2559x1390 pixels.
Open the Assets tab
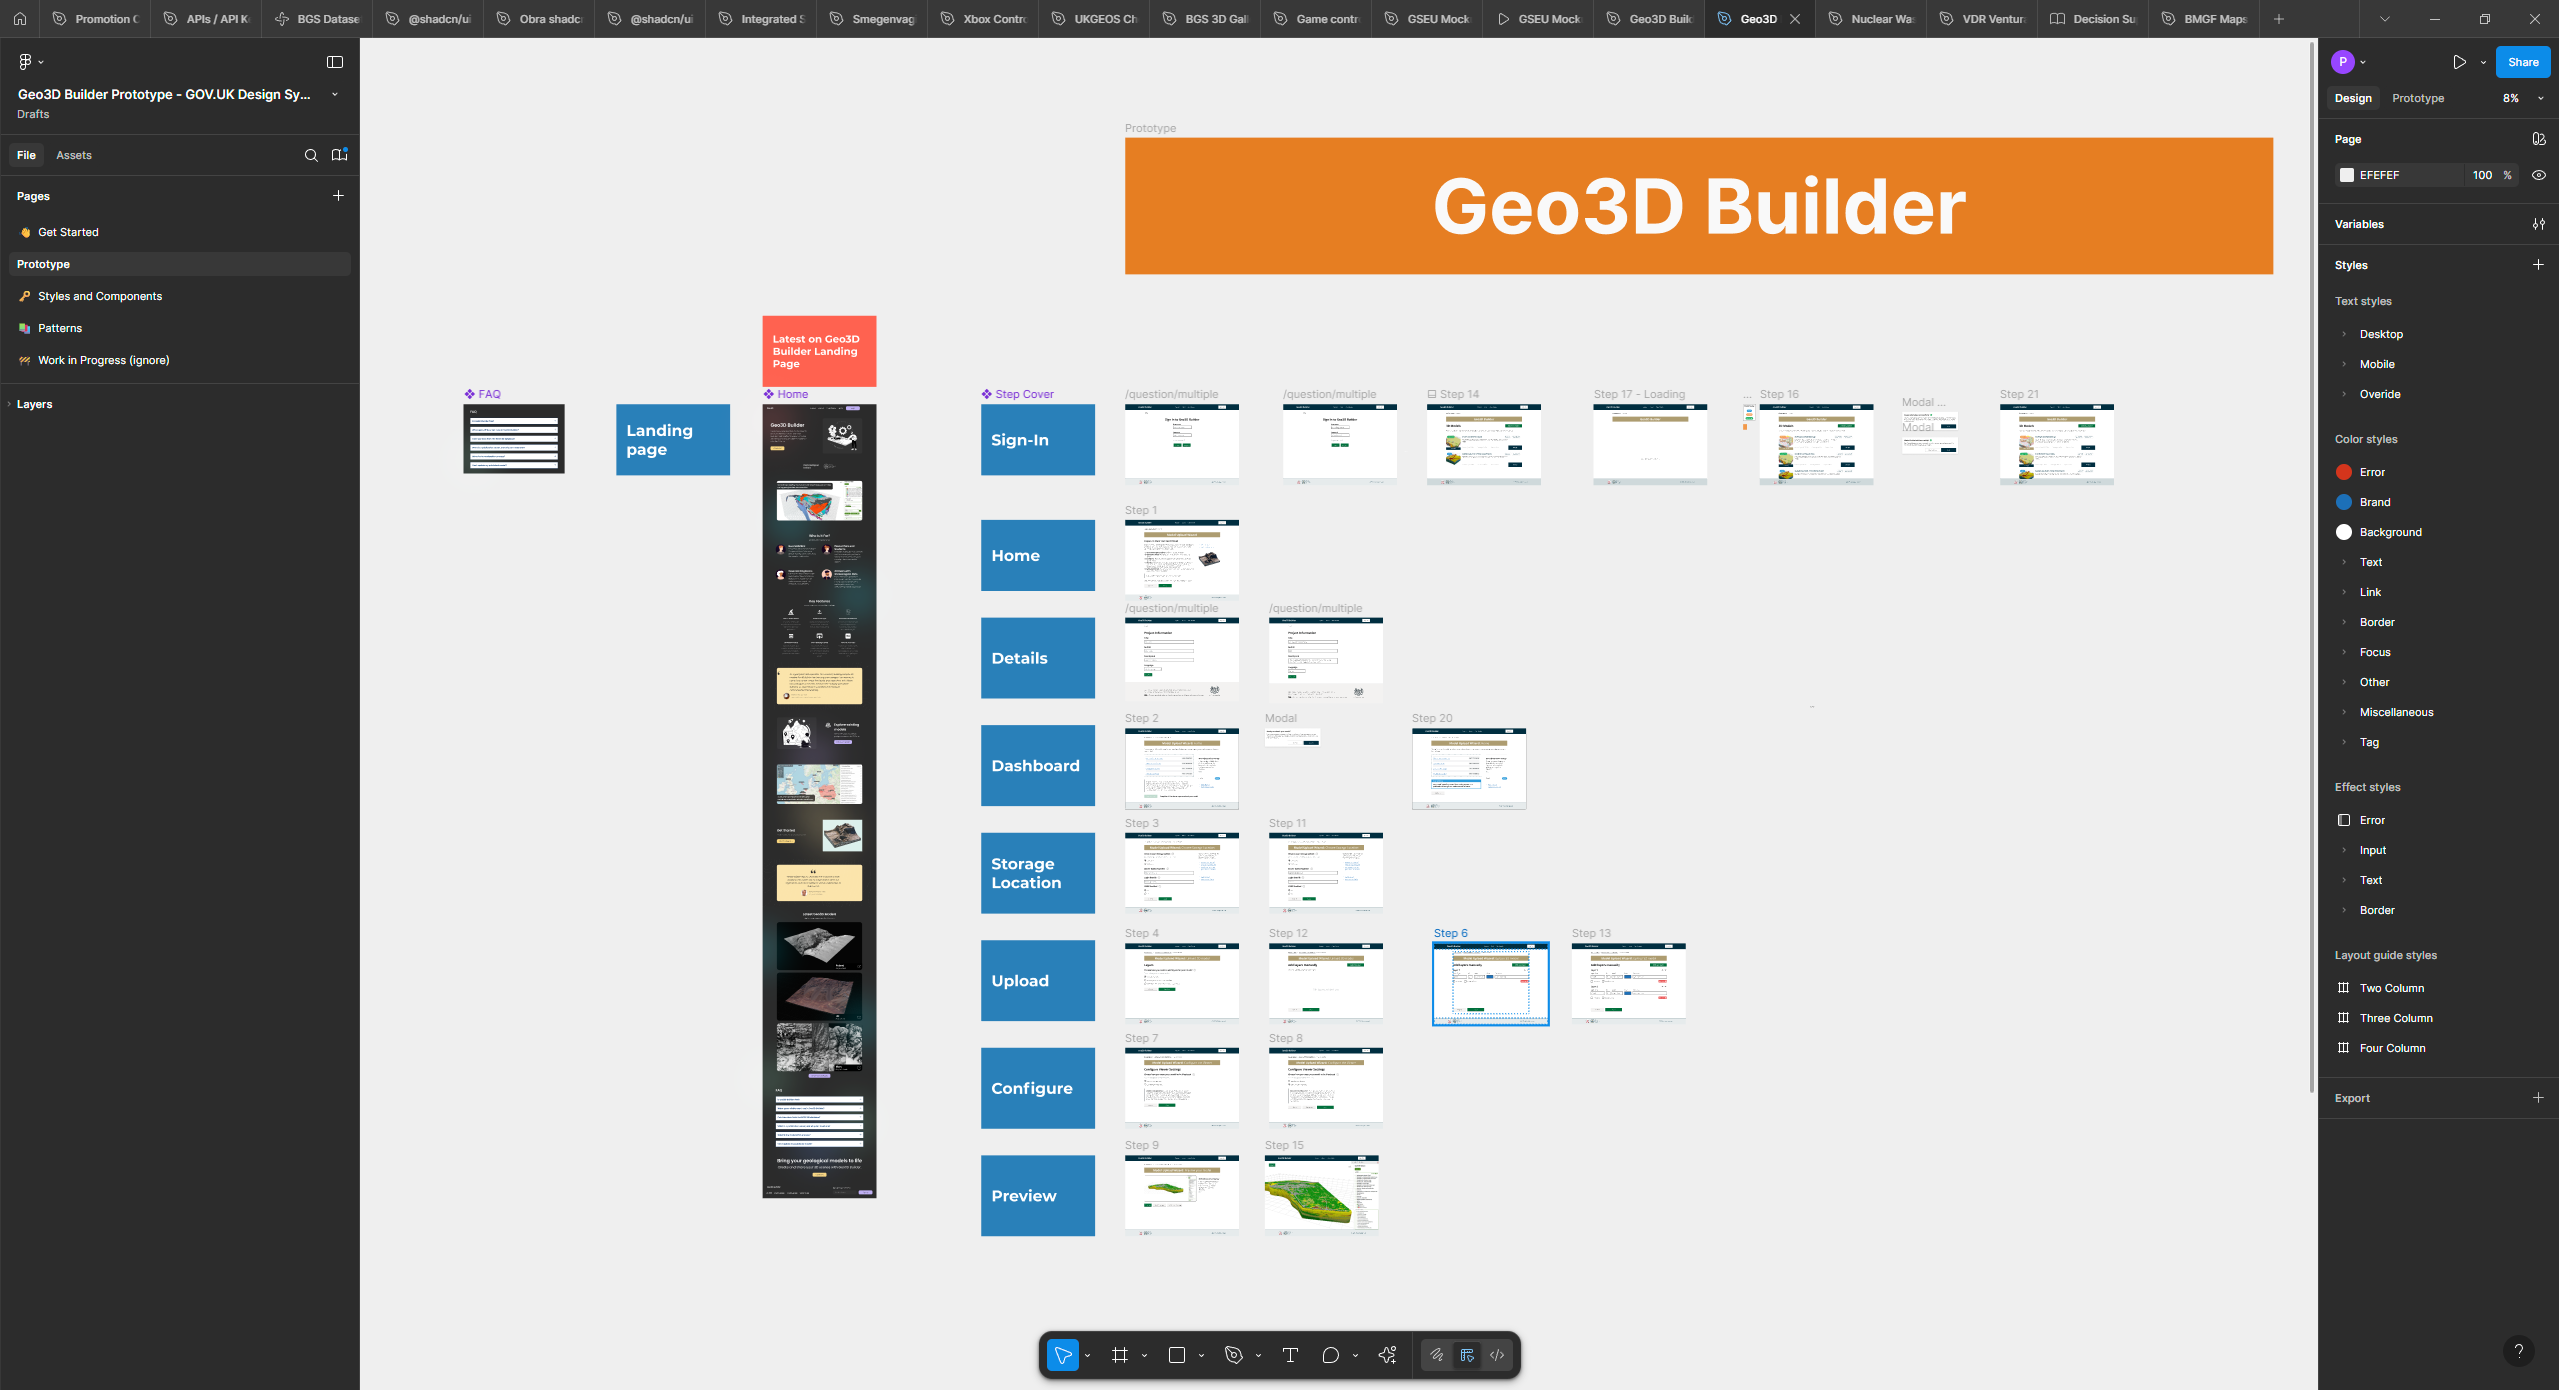[x=73, y=155]
